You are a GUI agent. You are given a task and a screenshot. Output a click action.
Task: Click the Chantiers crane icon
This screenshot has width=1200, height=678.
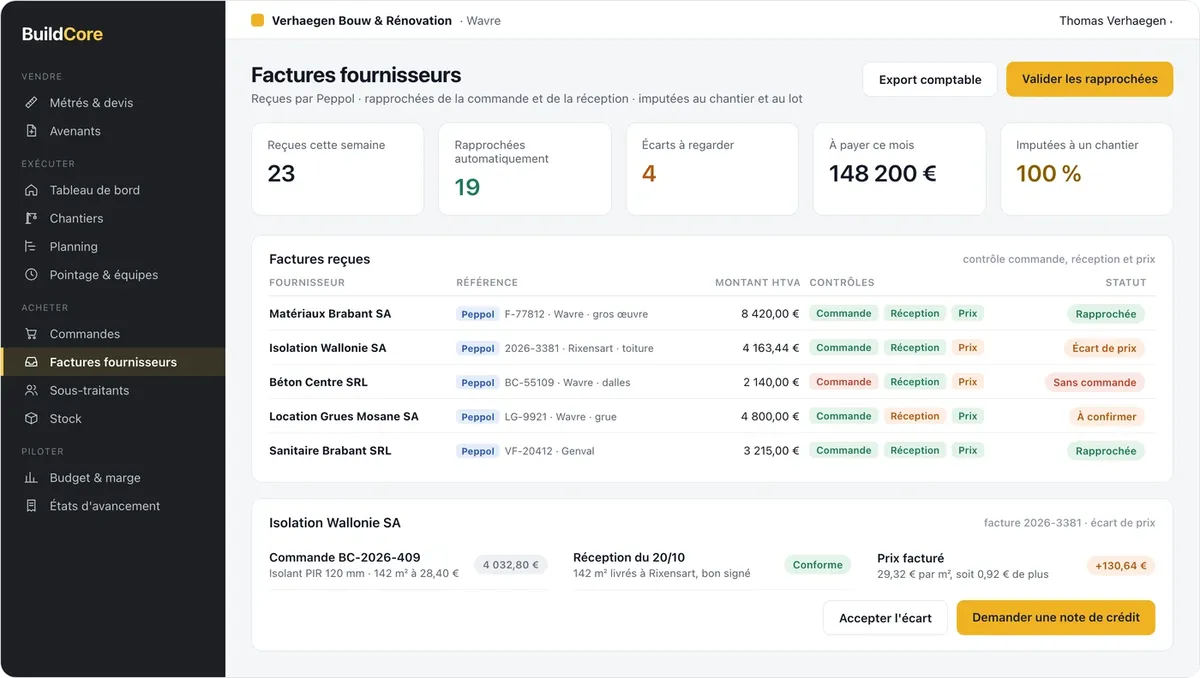[x=31, y=218]
